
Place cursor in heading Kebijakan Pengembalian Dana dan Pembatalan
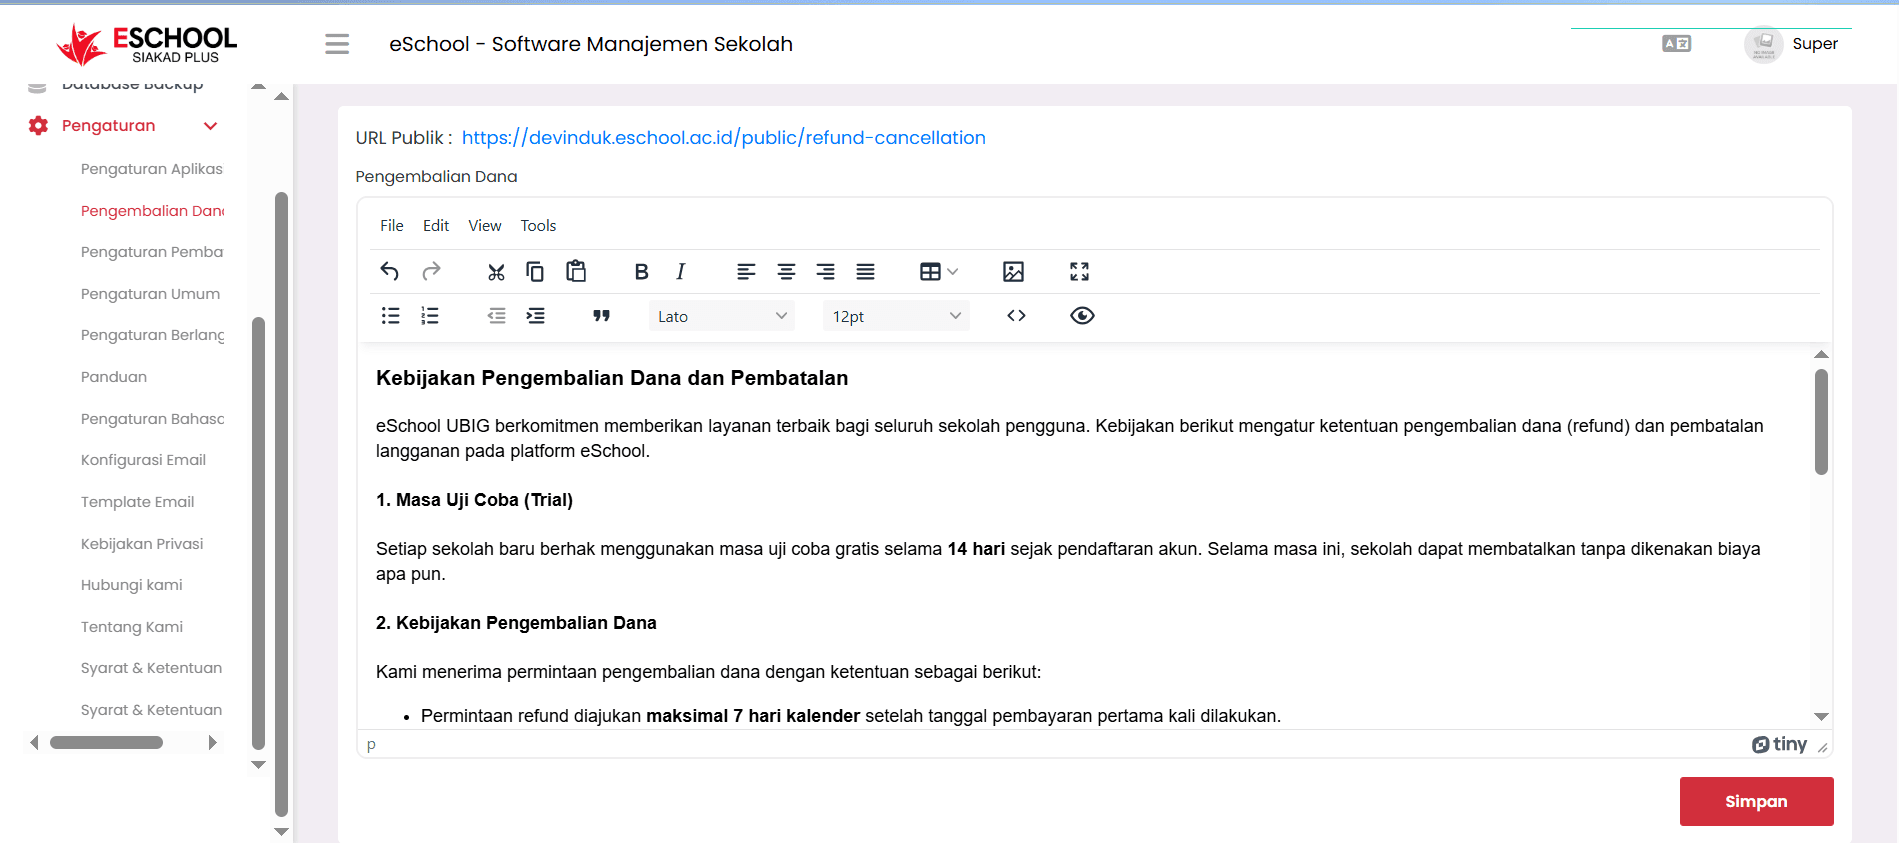pos(612,378)
